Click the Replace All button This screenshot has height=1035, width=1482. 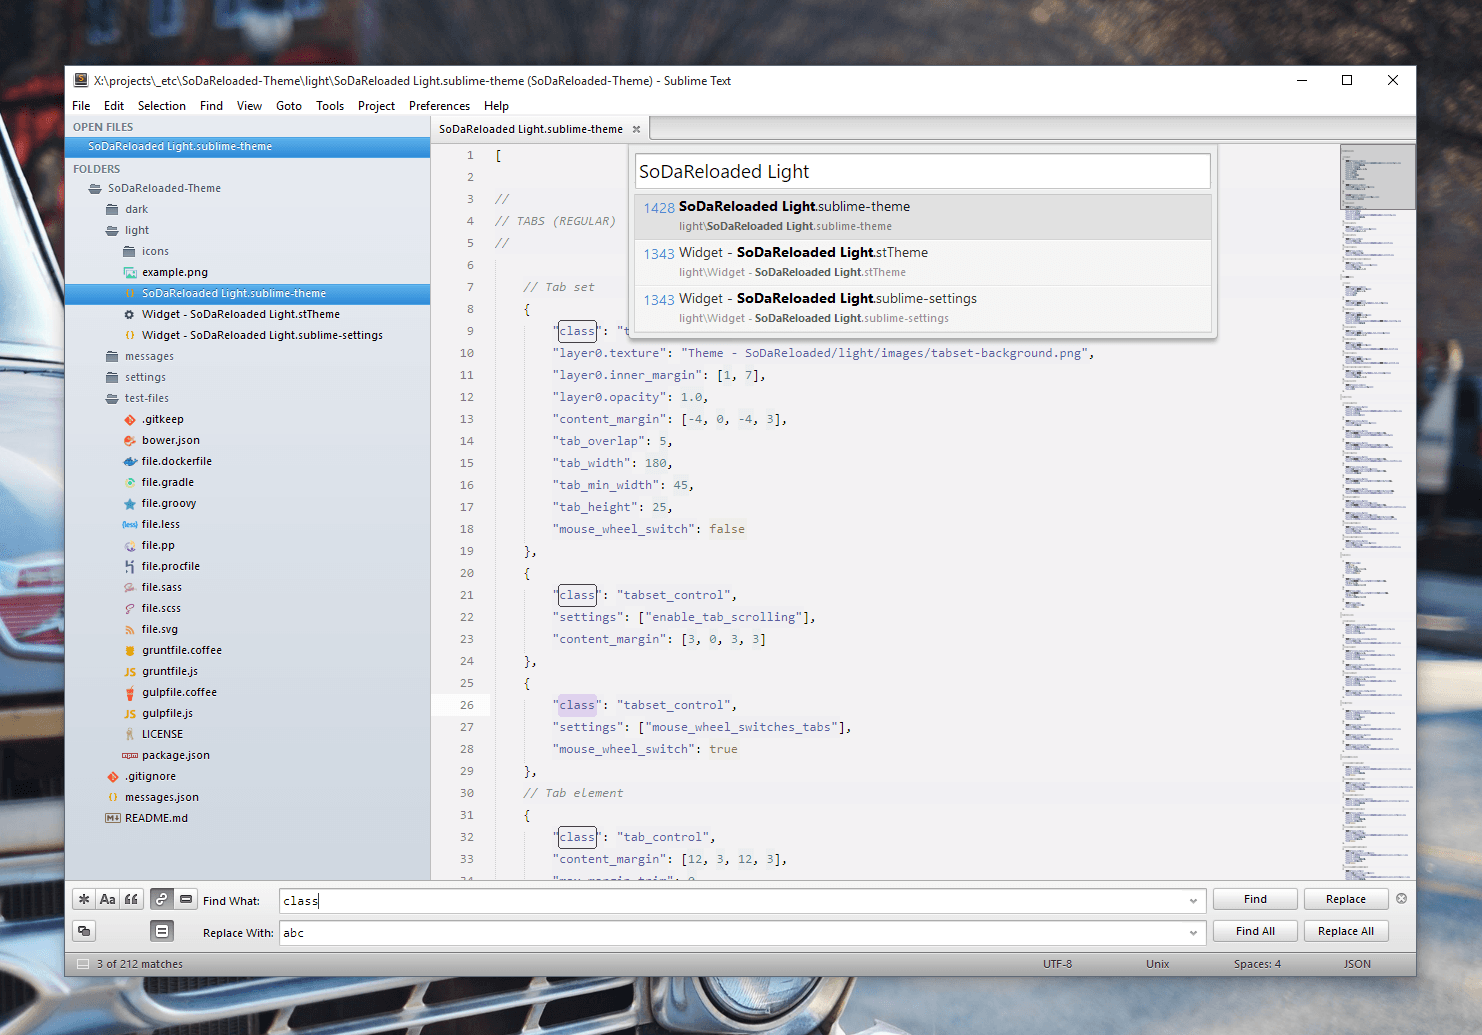1346,931
